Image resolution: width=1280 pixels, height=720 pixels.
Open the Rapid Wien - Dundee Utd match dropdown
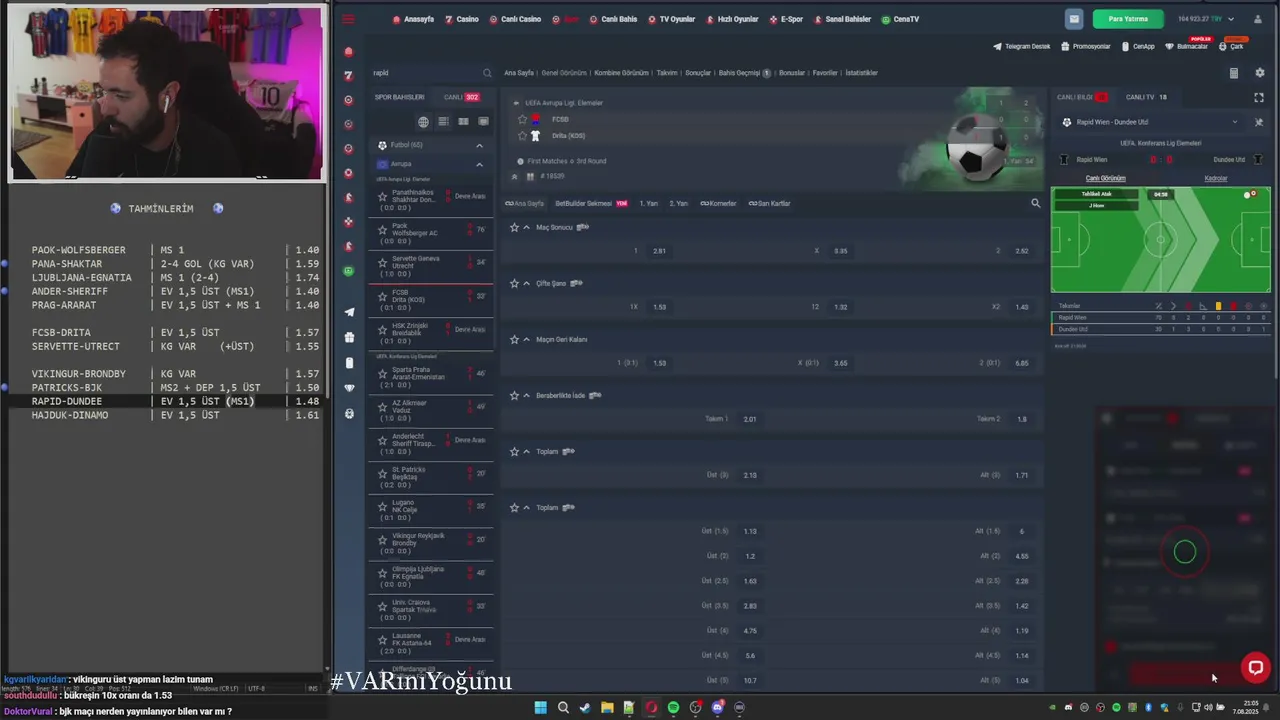click(1234, 122)
